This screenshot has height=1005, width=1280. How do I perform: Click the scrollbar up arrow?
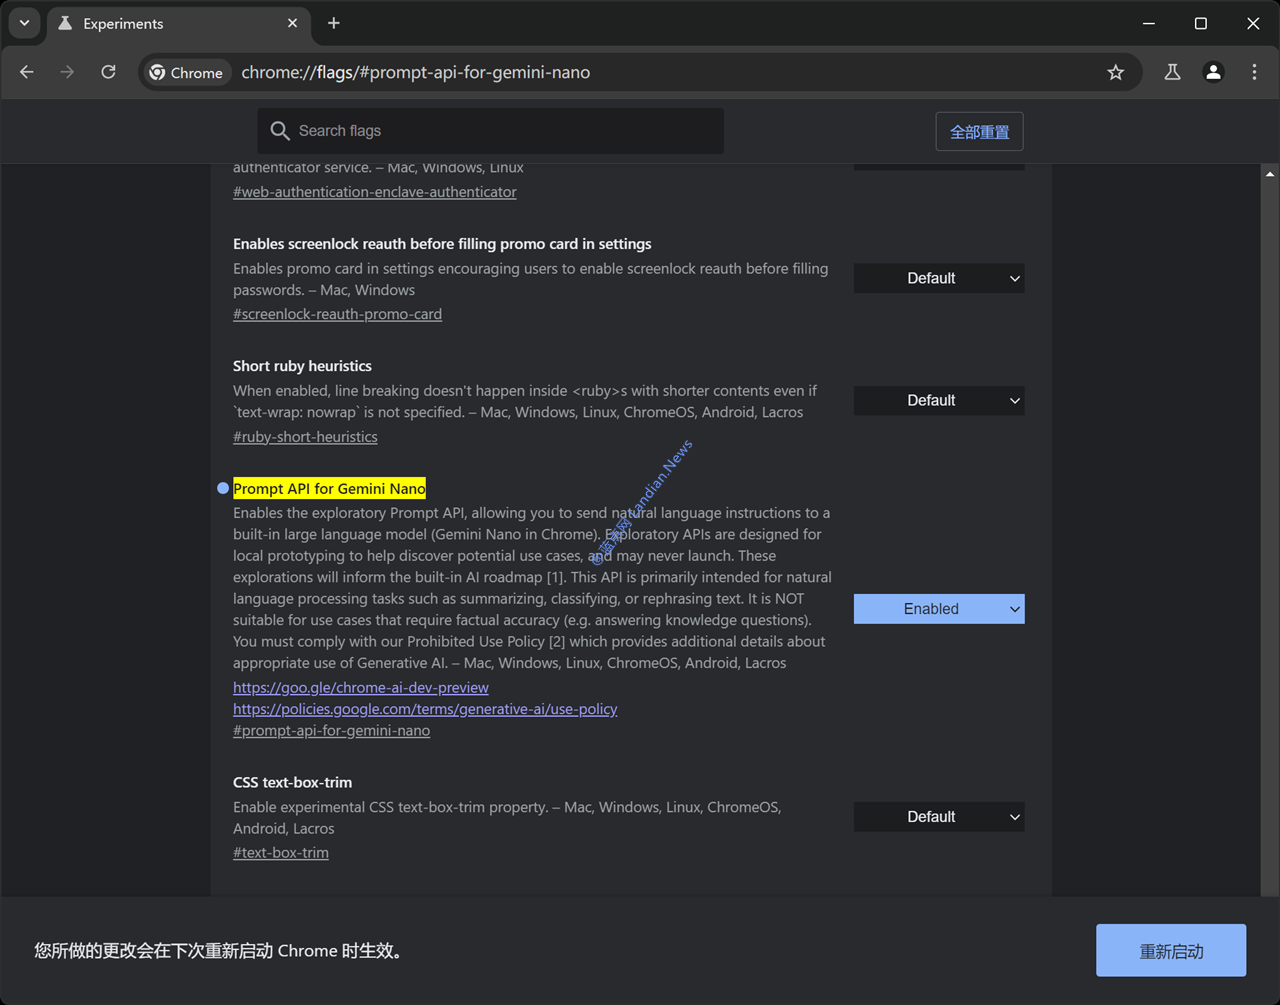pyautogui.click(x=1269, y=174)
